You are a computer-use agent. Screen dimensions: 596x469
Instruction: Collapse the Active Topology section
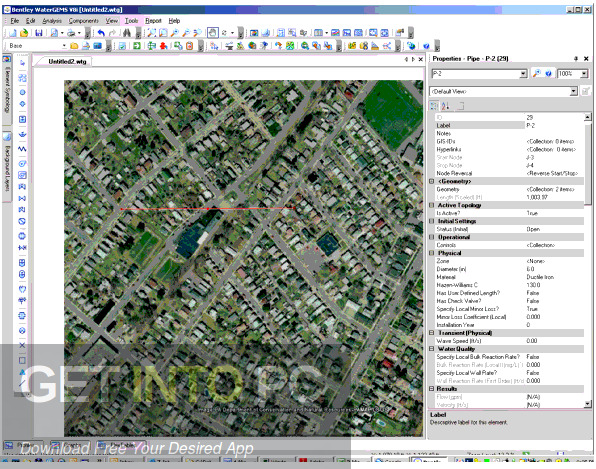pyautogui.click(x=432, y=205)
